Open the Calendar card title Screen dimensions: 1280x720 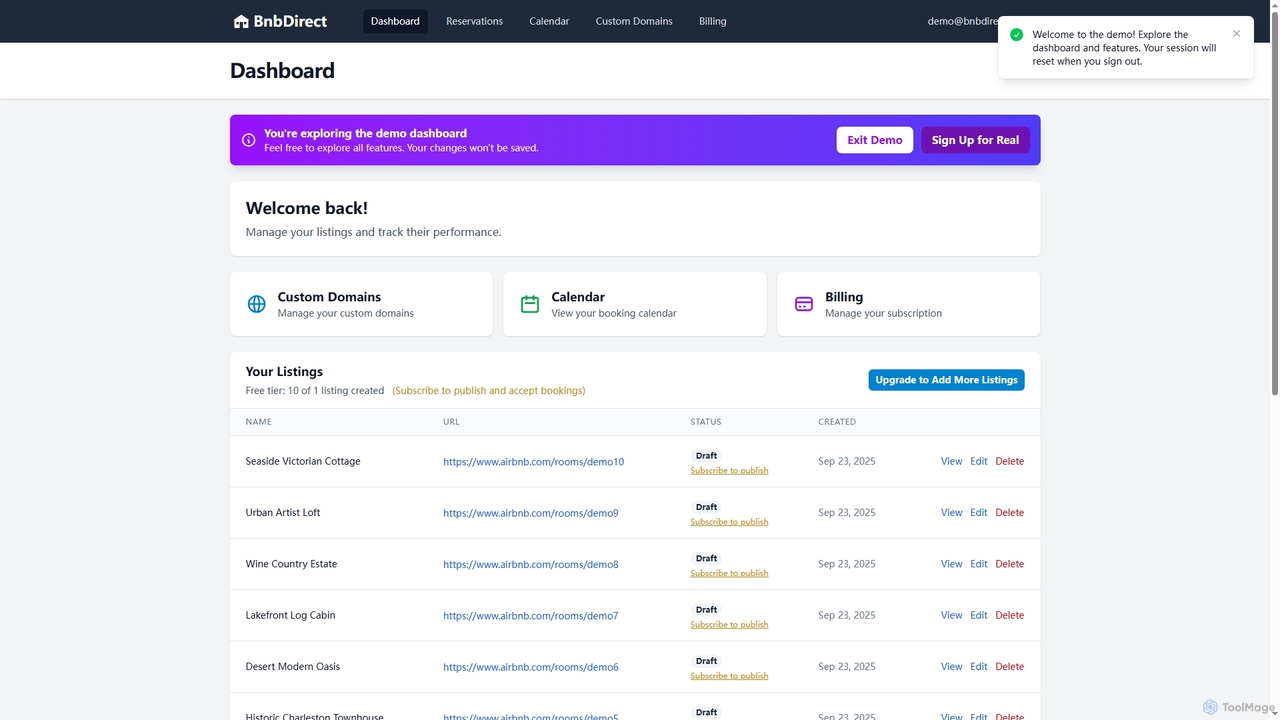click(x=578, y=297)
